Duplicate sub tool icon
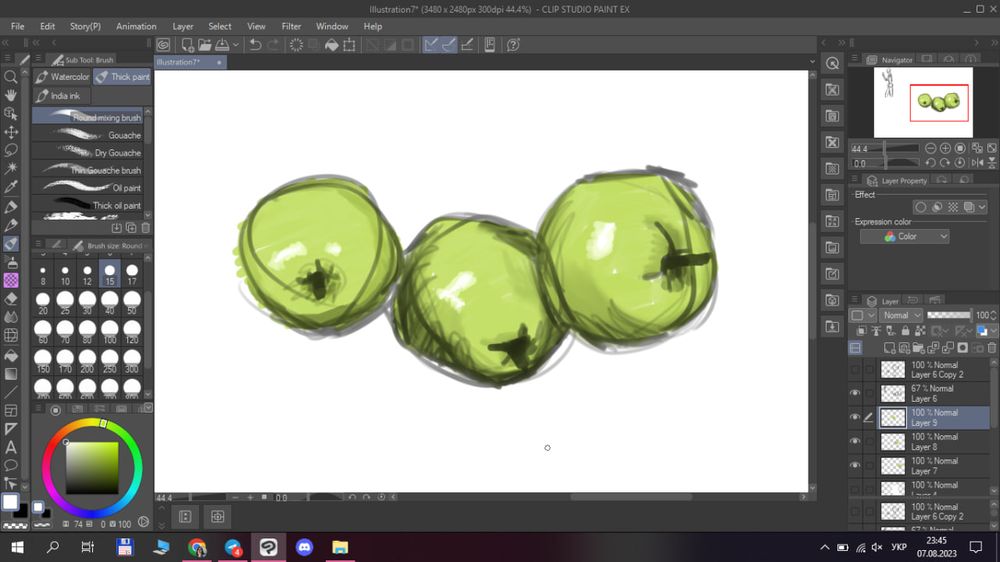The height and width of the screenshot is (562, 1000). point(131,228)
